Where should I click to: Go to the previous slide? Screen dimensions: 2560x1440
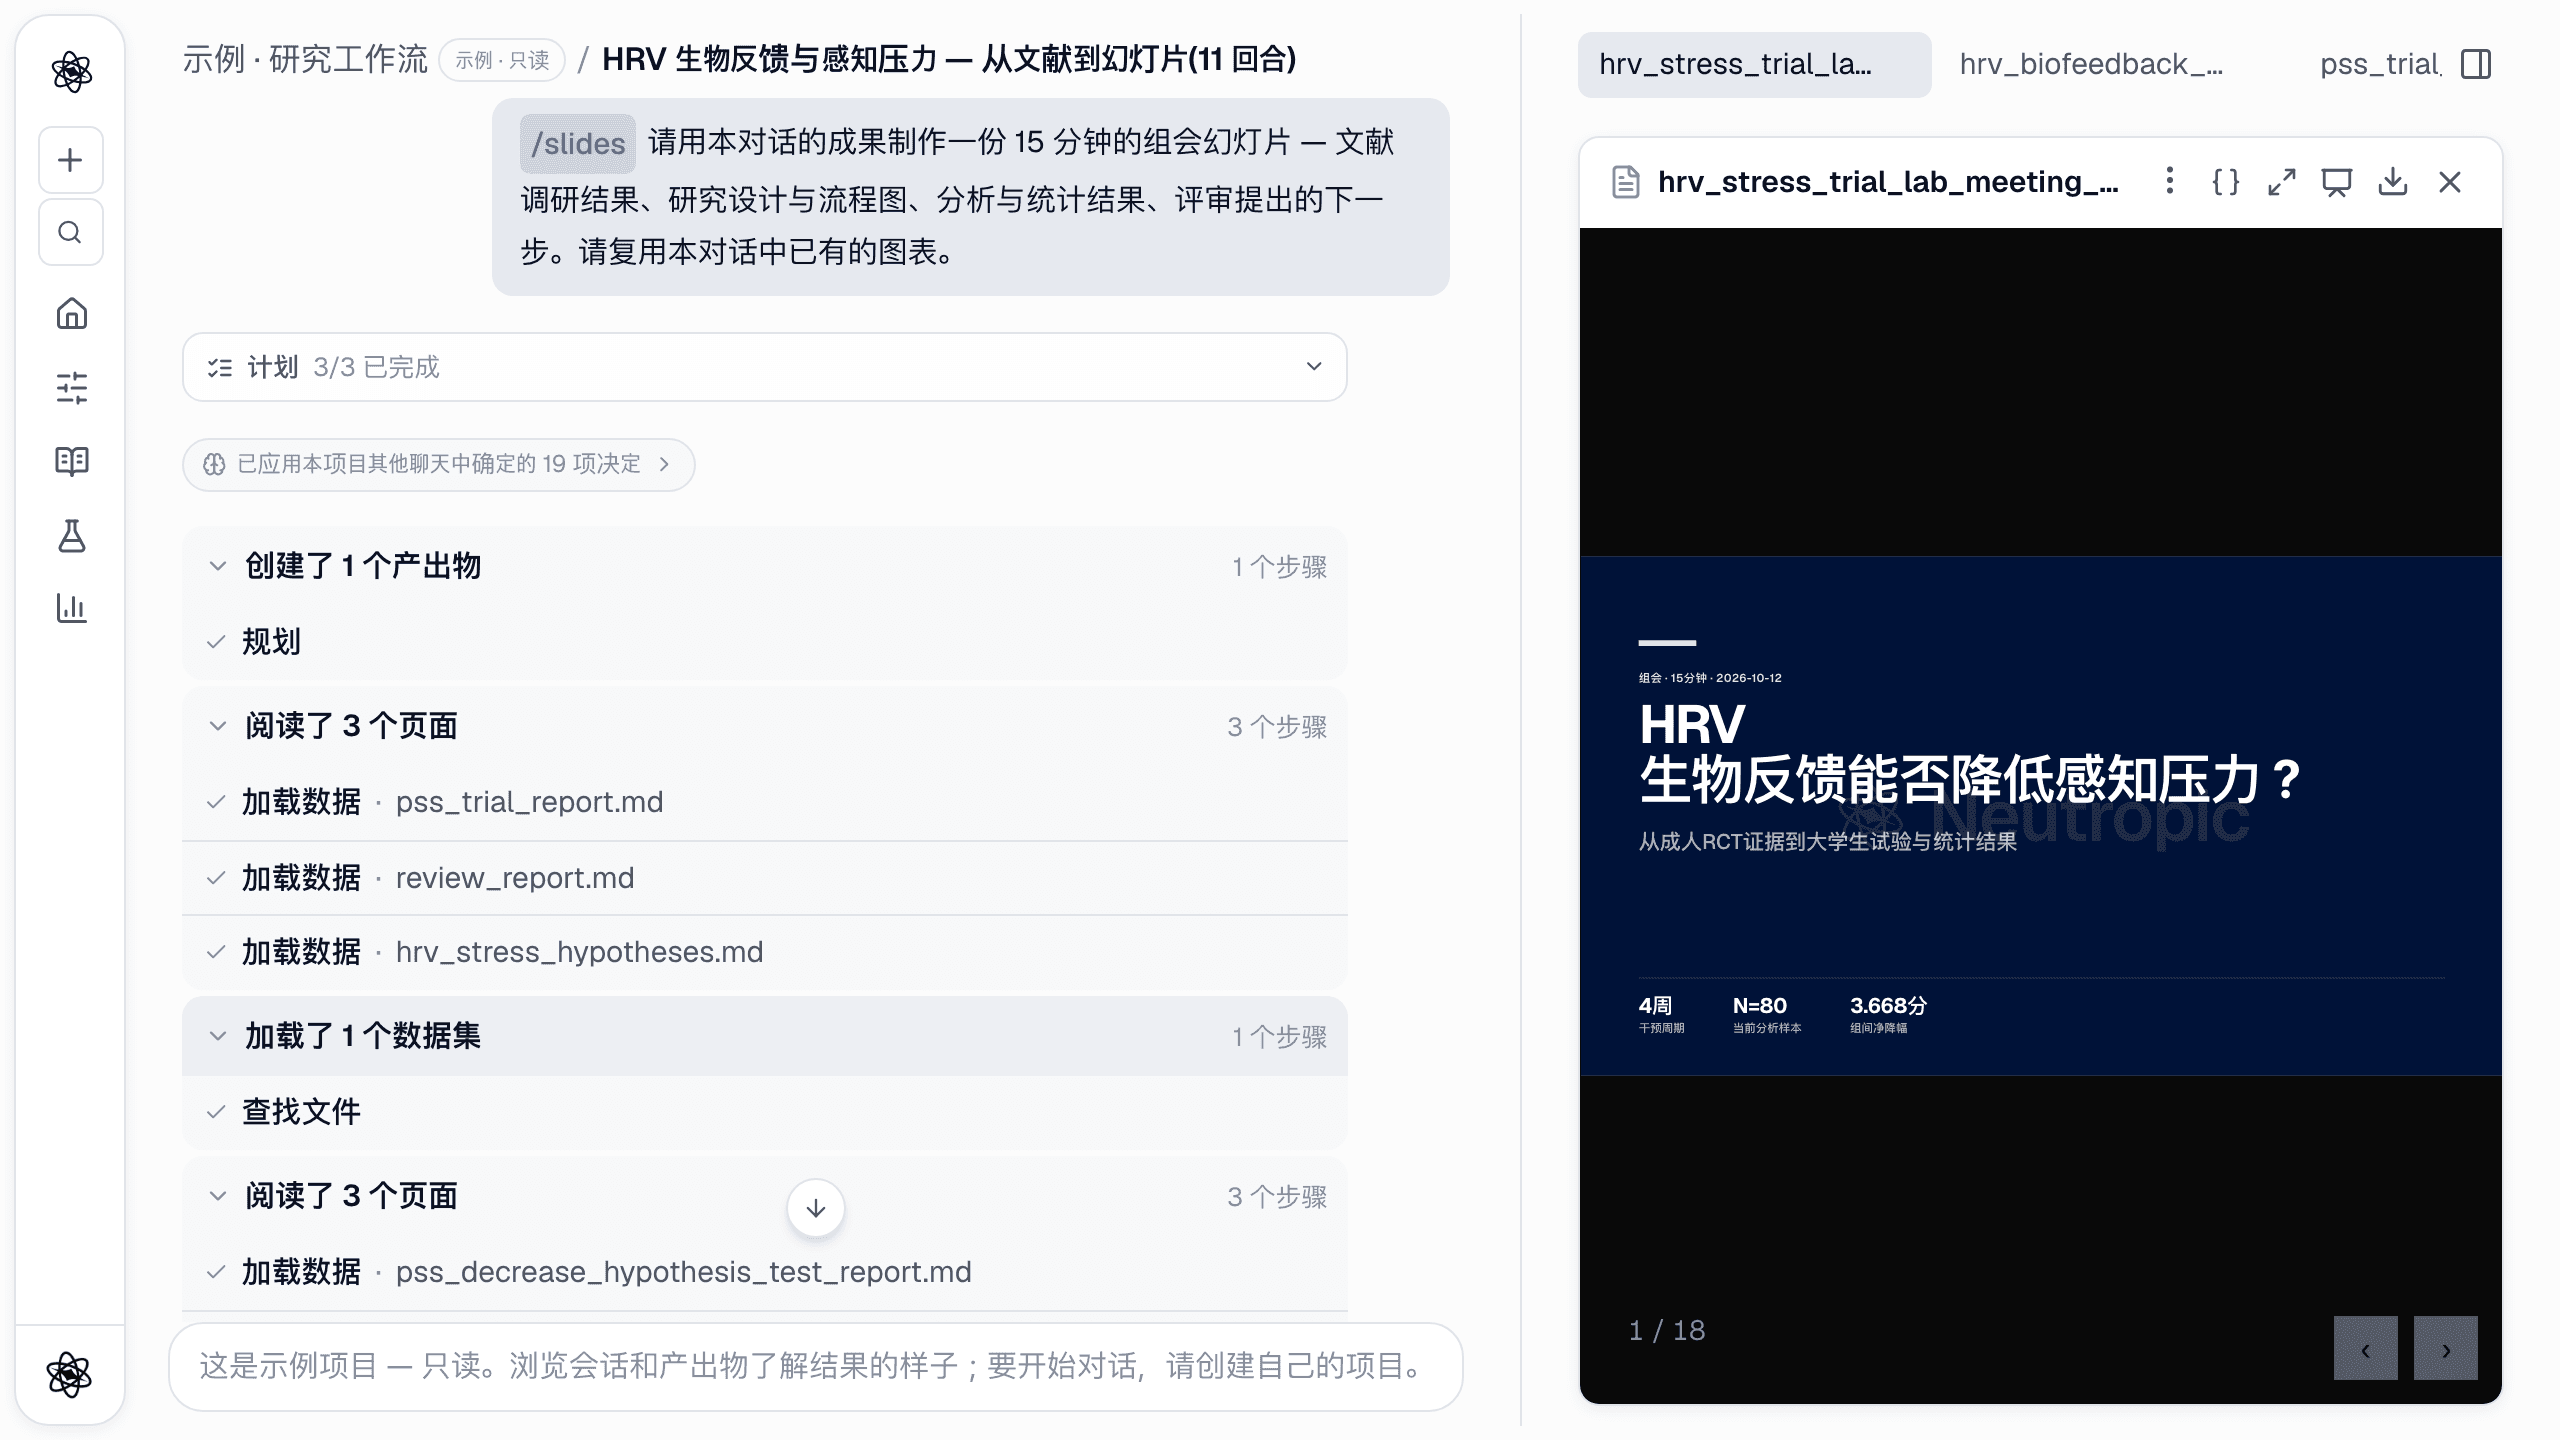pos(2366,1348)
